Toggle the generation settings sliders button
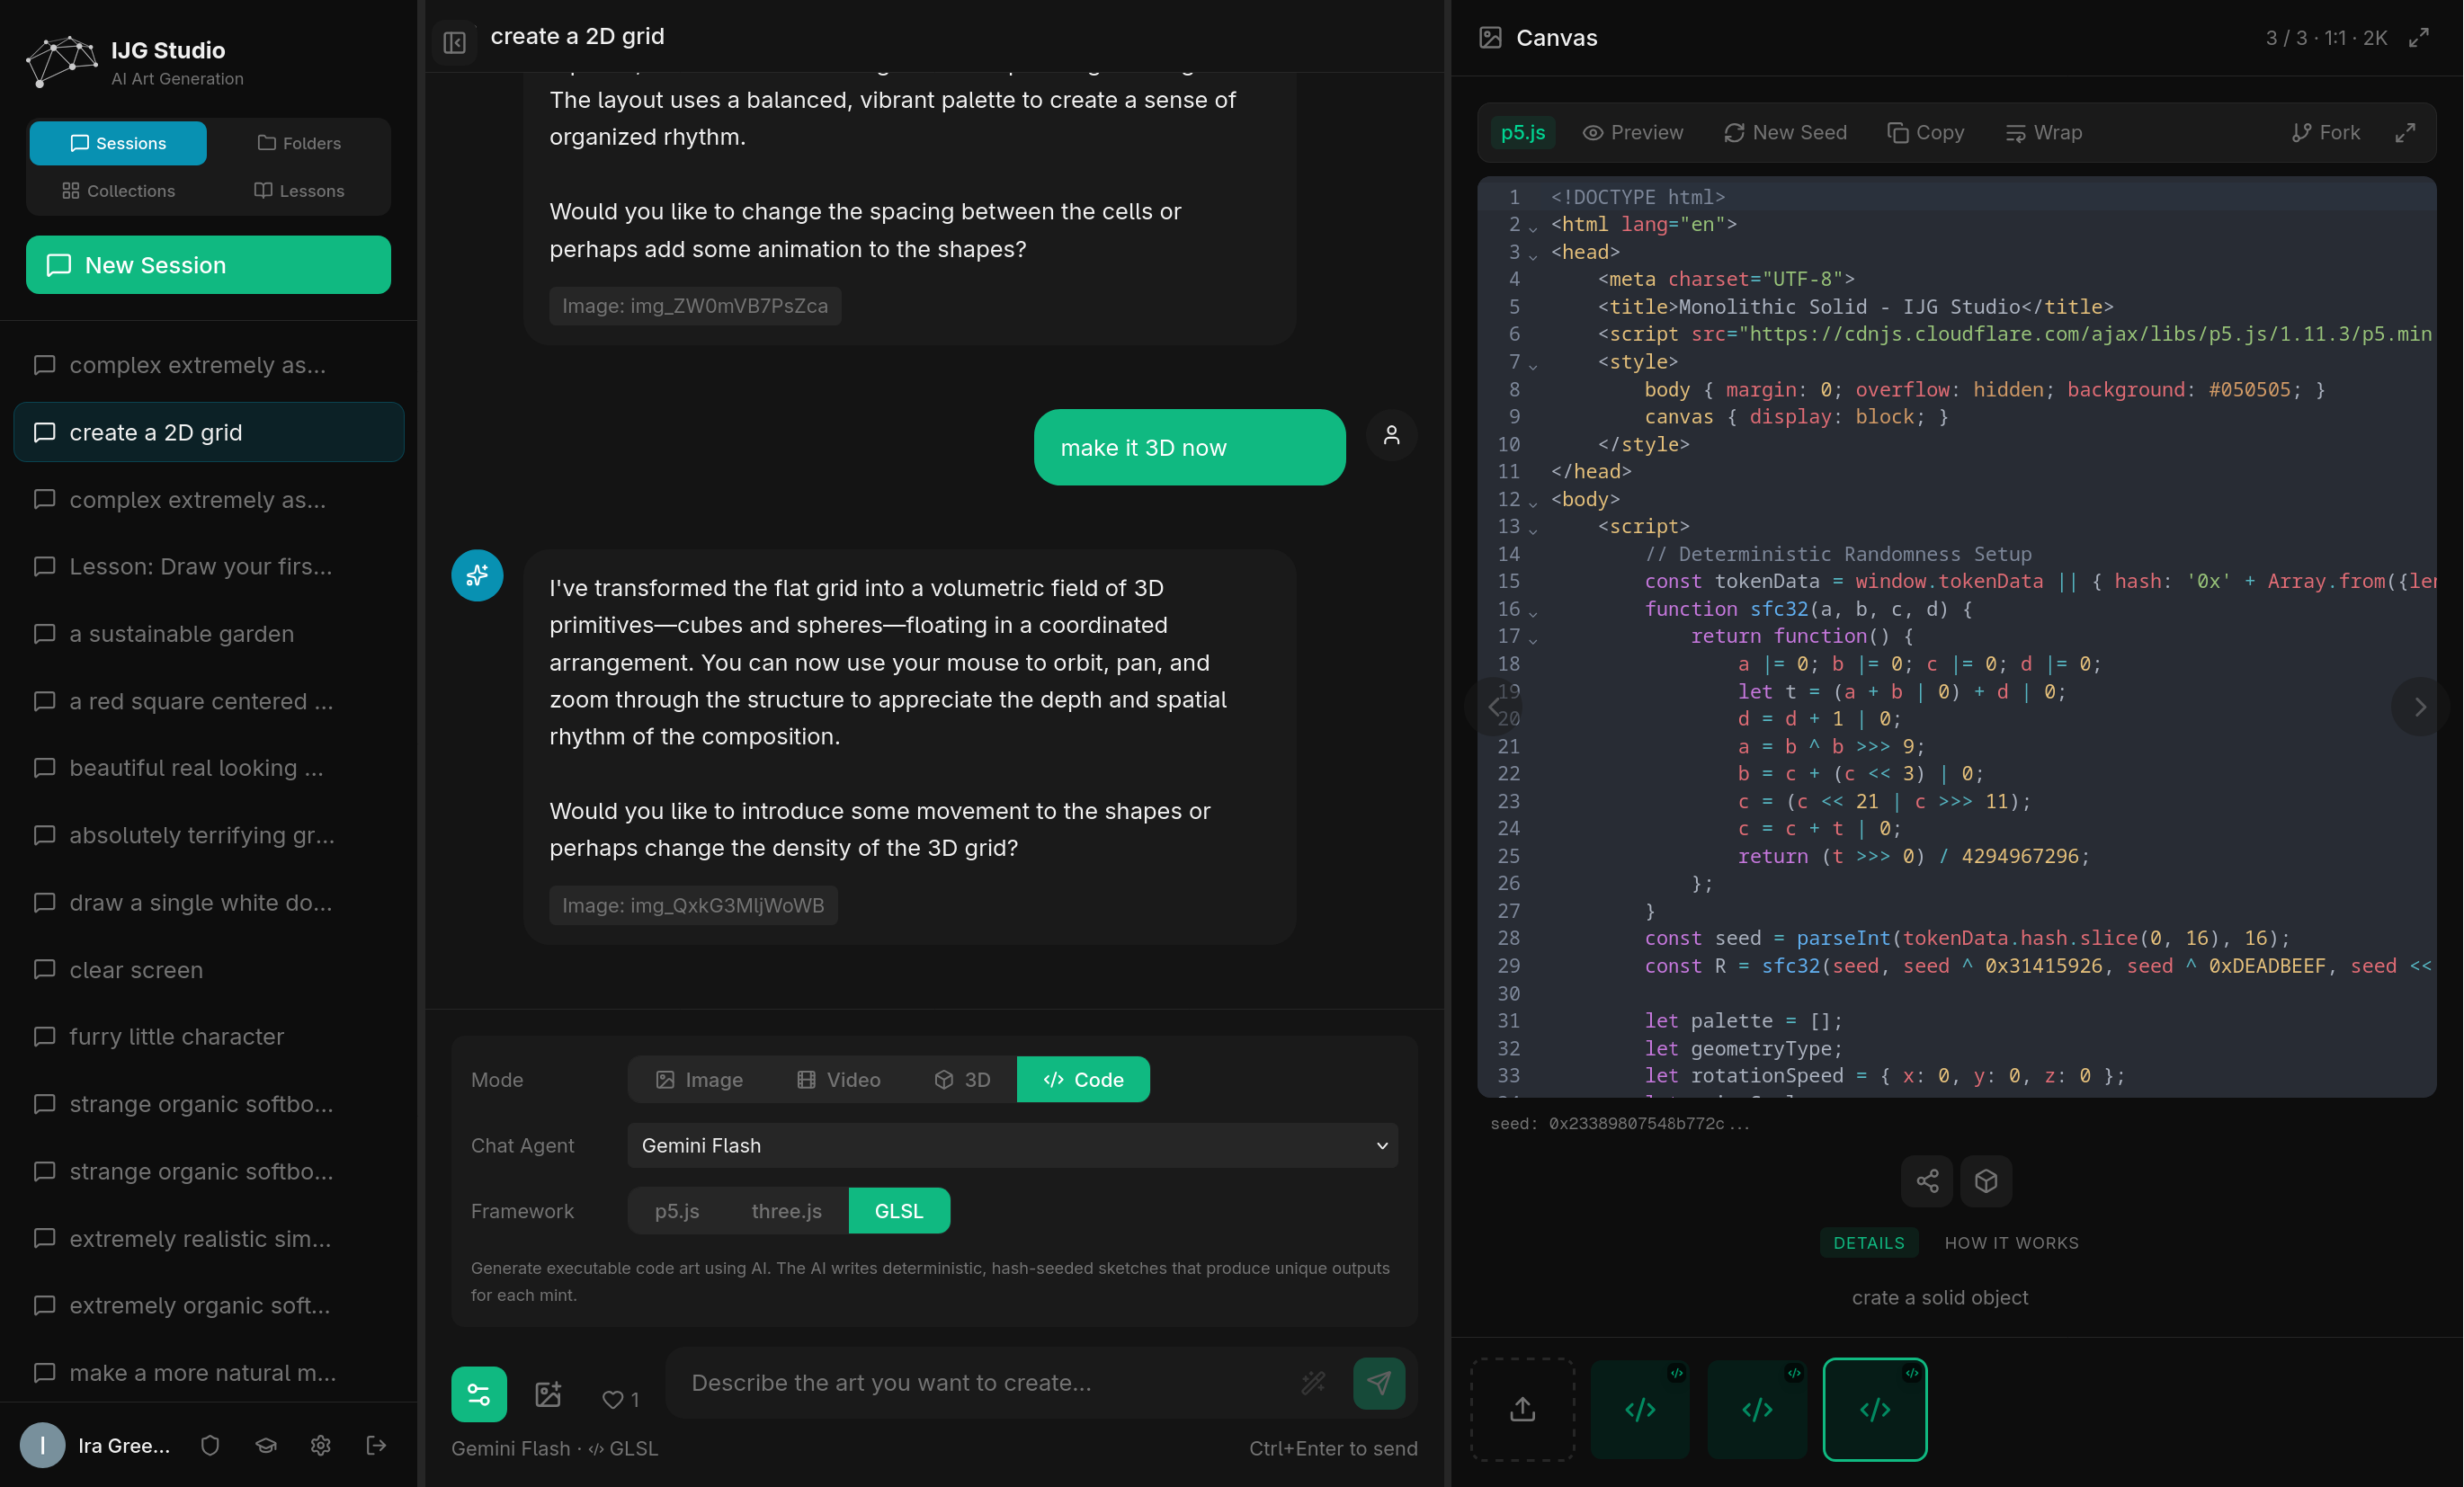This screenshot has width=2464, height=1487. (479, 1394)
